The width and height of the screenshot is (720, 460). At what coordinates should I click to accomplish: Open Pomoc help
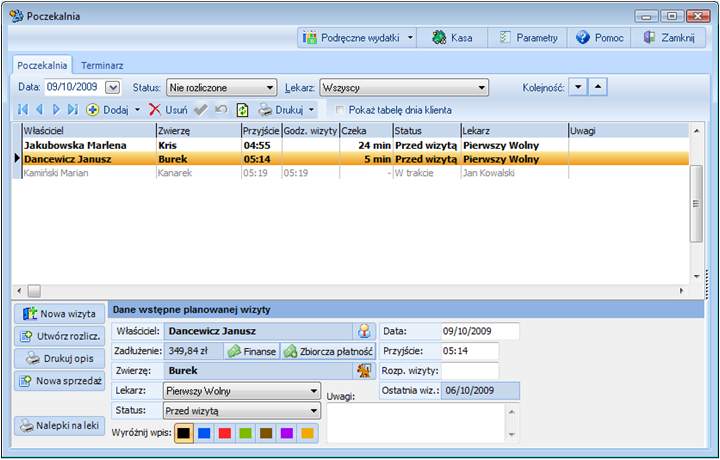coord(599,38)
